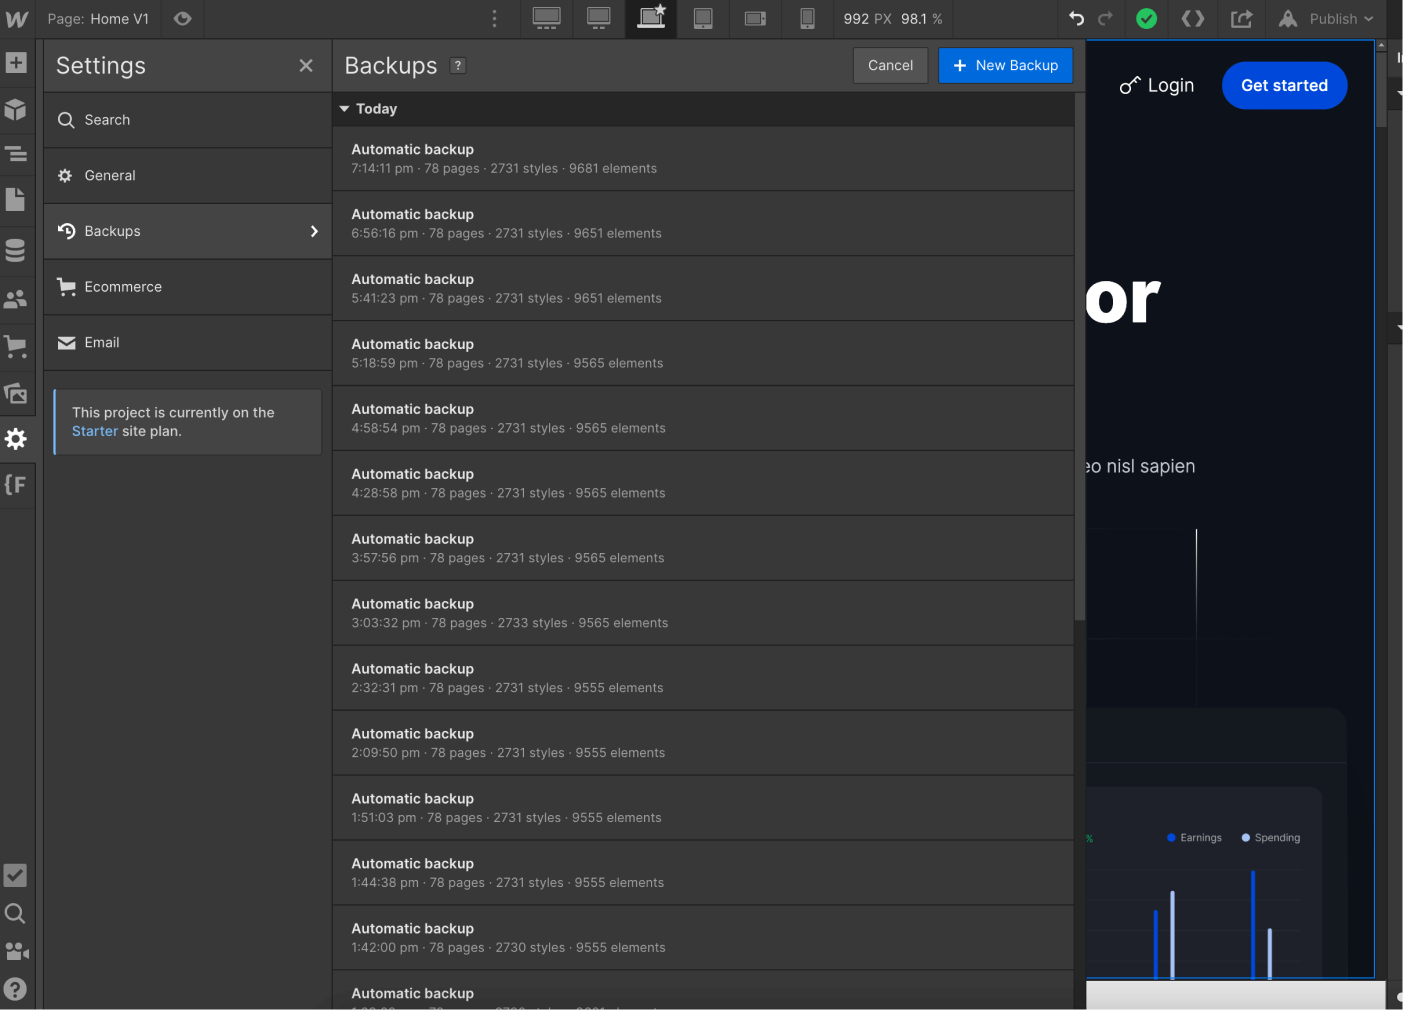Open the Symbols cube panel
Viewport: 1403px width, 1010px height.
(x=16, y=109)
